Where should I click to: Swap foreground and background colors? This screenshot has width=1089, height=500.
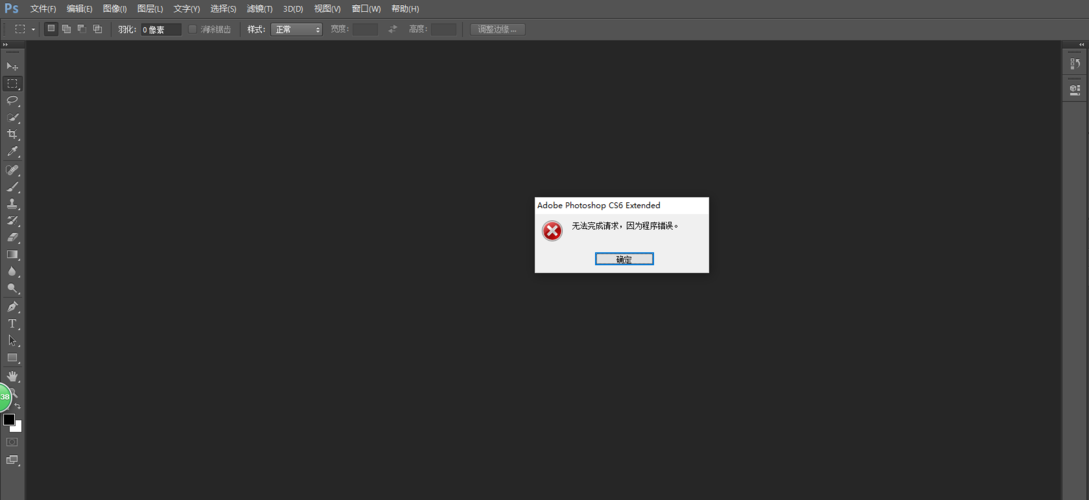tap(18, 406)
